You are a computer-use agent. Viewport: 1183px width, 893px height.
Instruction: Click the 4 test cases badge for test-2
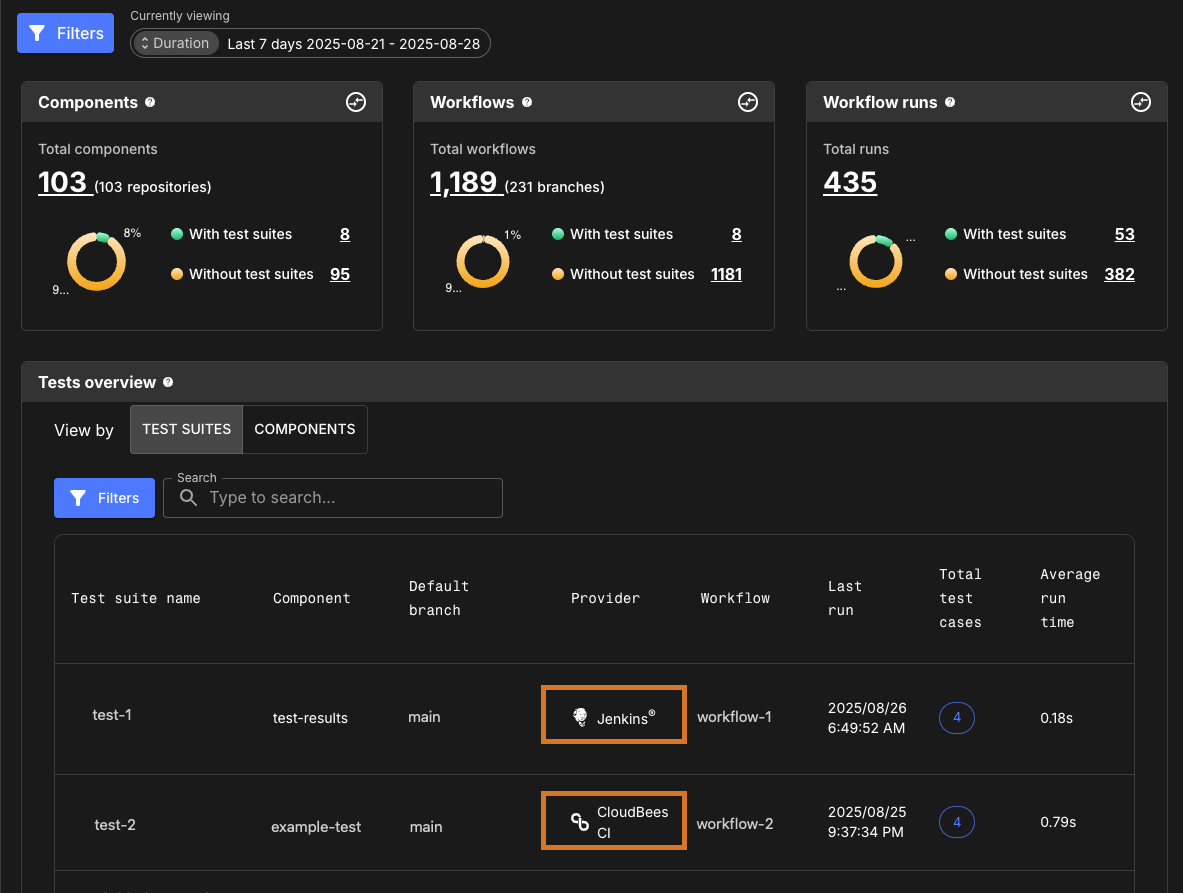[956, 821]
